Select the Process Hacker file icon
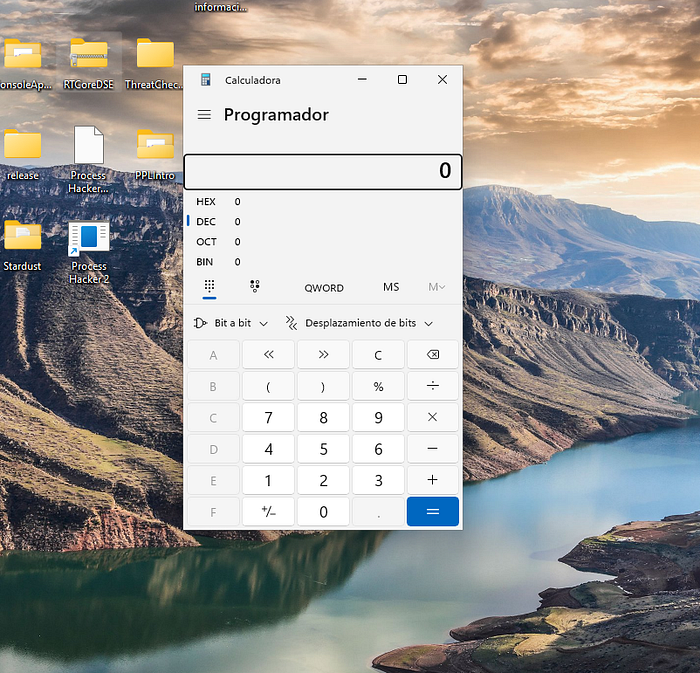The height and width of the screenshot is (673, 700). coord(88,160)
